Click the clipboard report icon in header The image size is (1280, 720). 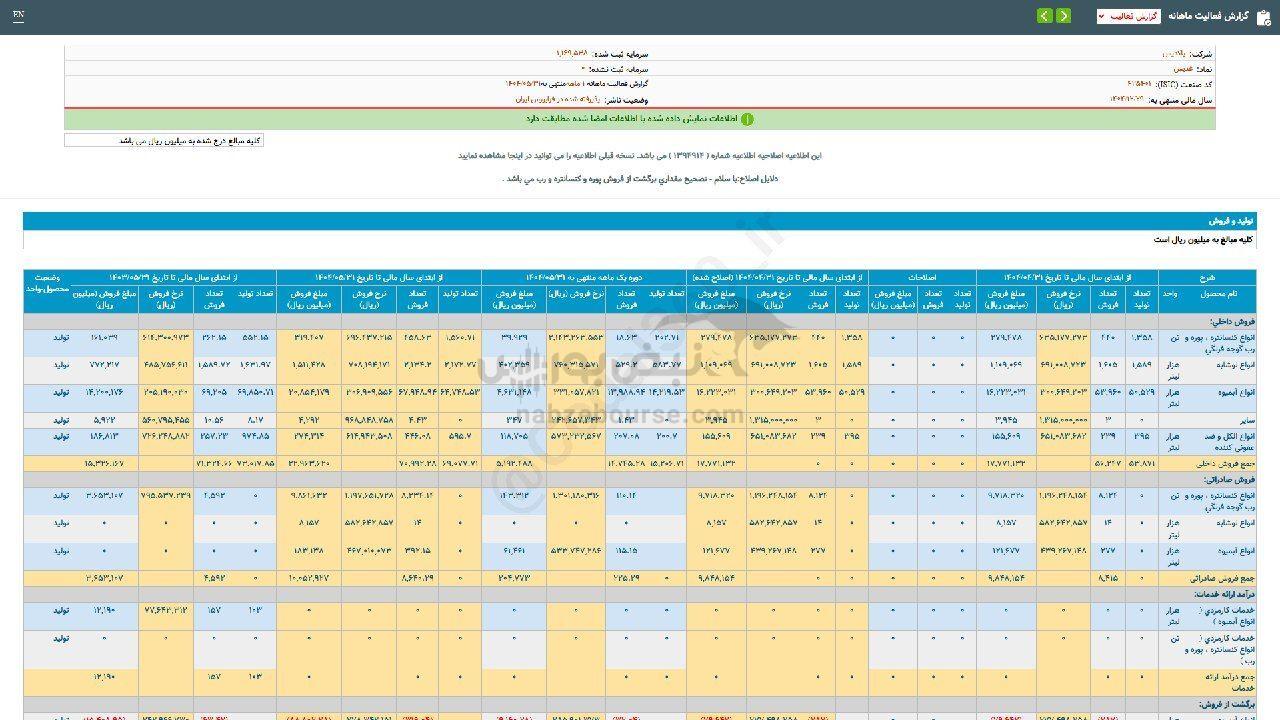1264,16
